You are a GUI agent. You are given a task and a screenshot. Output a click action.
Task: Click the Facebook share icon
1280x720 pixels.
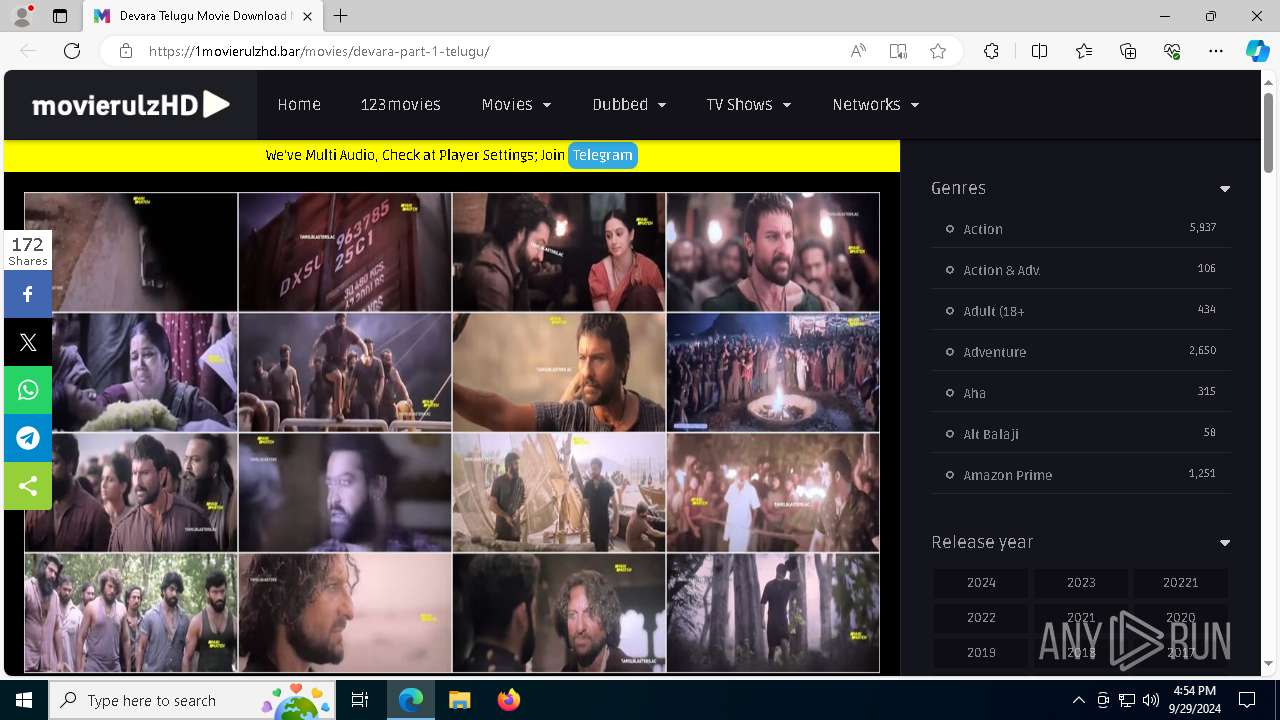pyautogui.click(x=28, y=294)
